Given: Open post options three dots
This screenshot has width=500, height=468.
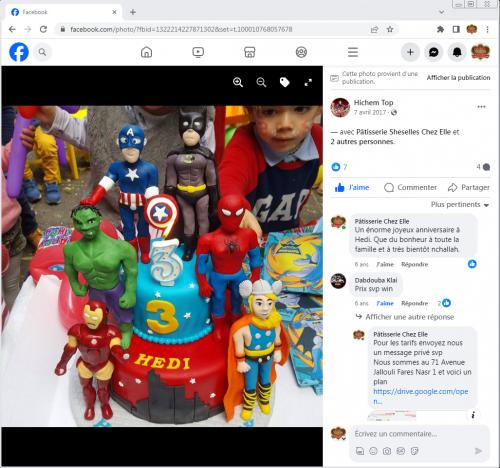Looking at the screenshot, I should (x=481, y=107).
